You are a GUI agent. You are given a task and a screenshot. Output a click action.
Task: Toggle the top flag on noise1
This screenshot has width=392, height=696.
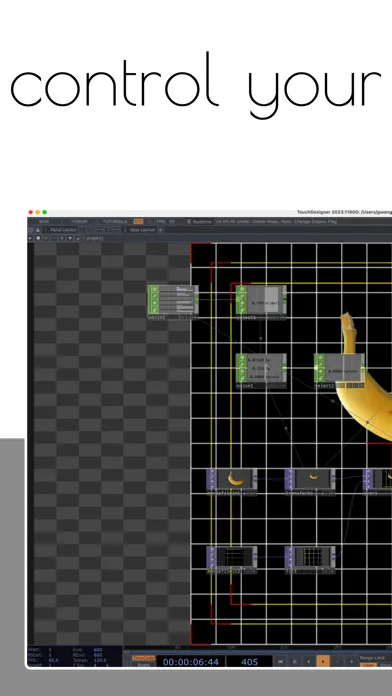(242, 357)
